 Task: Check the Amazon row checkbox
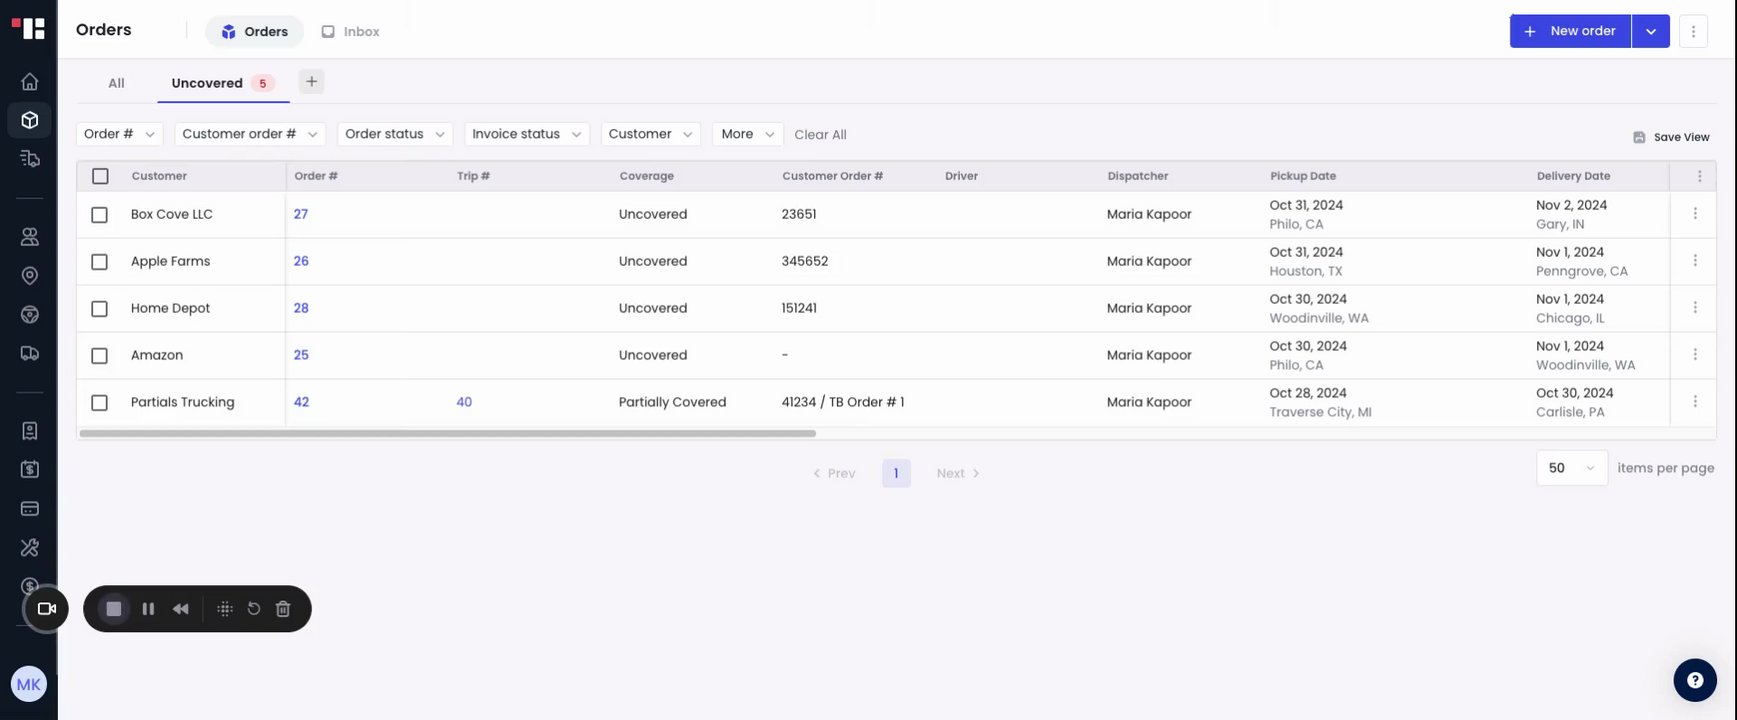pyautogui.click(x=99, y=356)
